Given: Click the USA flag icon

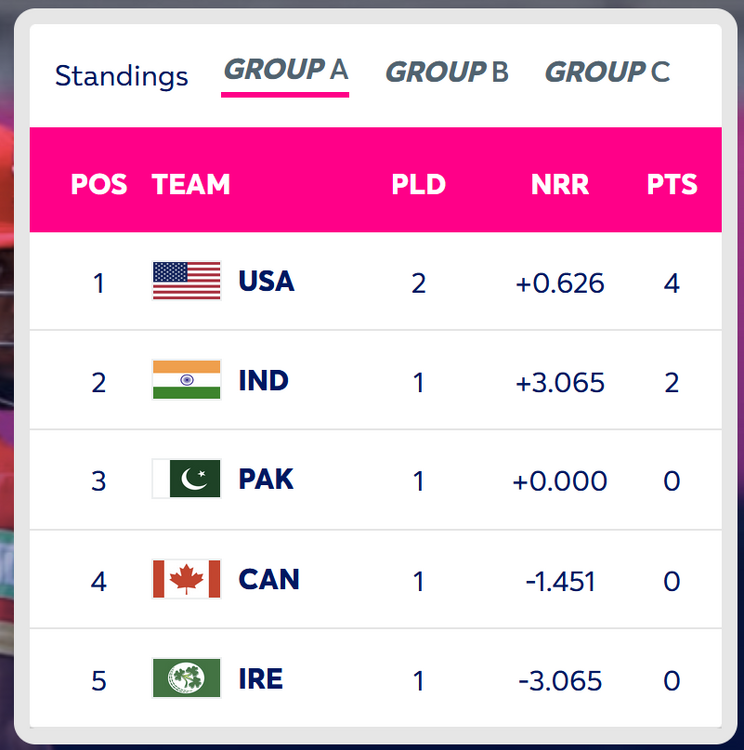Looking at the screenshot, I should (186, 281).
